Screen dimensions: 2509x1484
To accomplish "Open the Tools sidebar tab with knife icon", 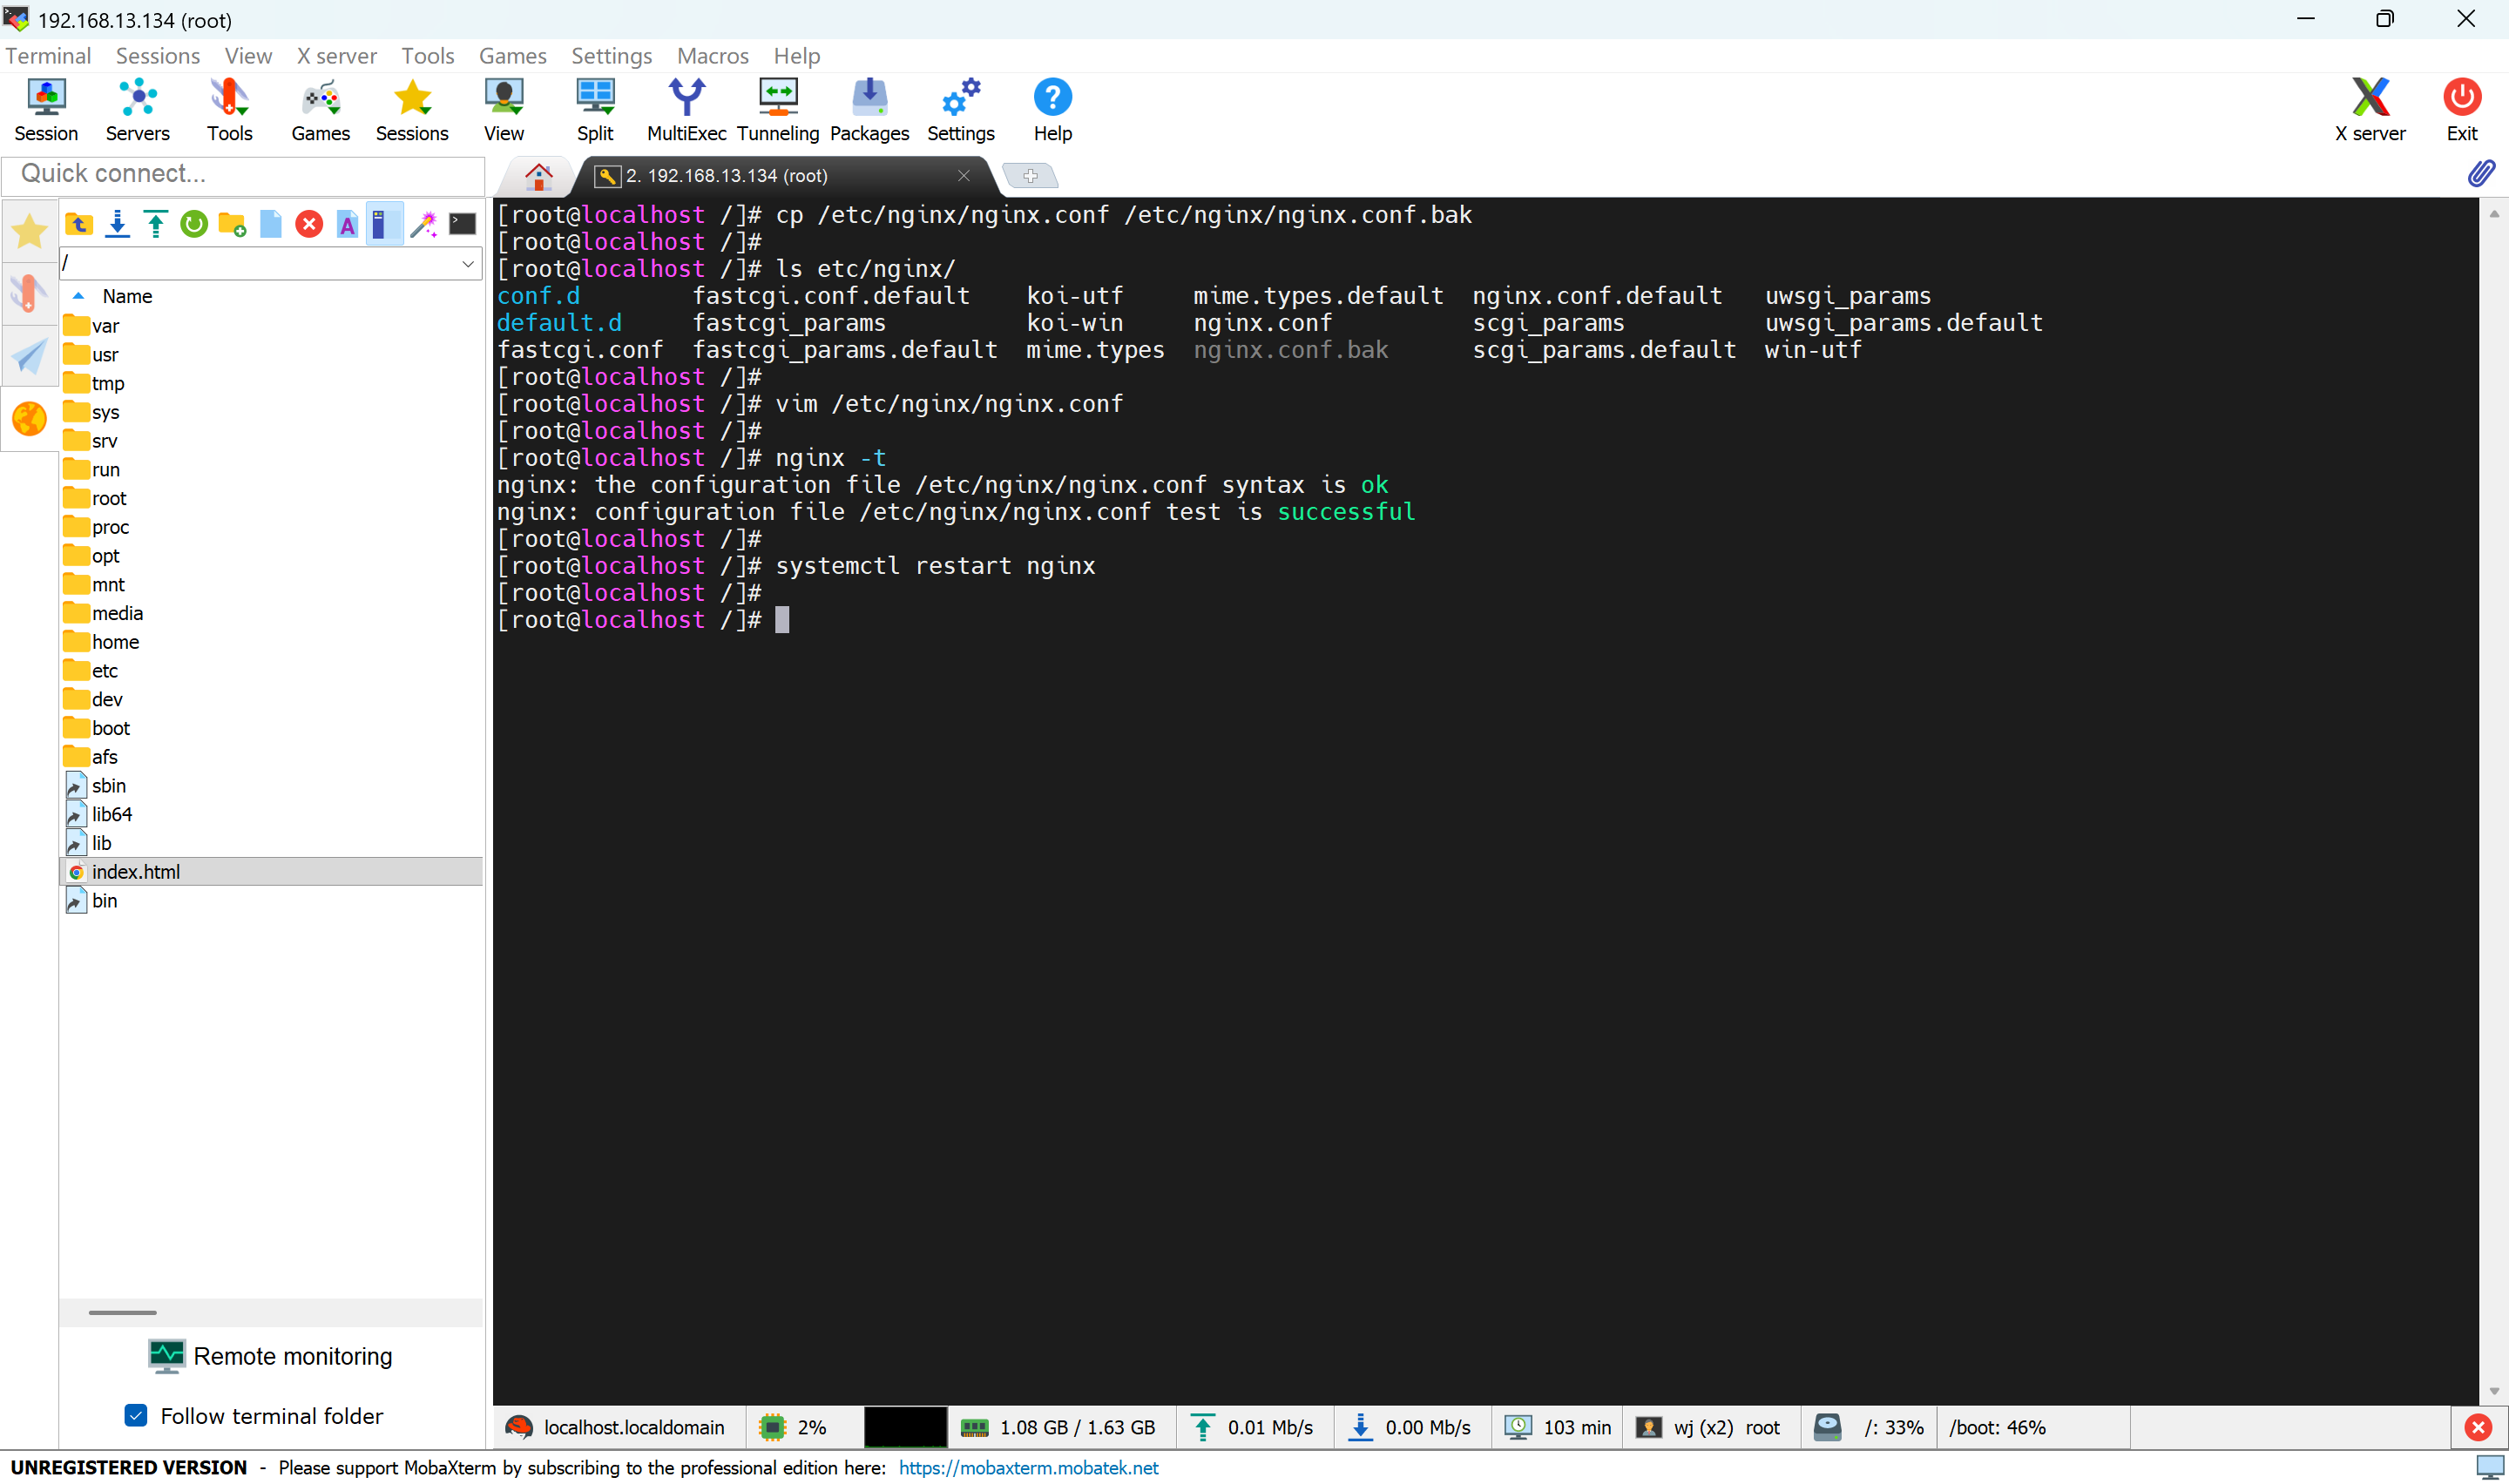I will [29, 293].
